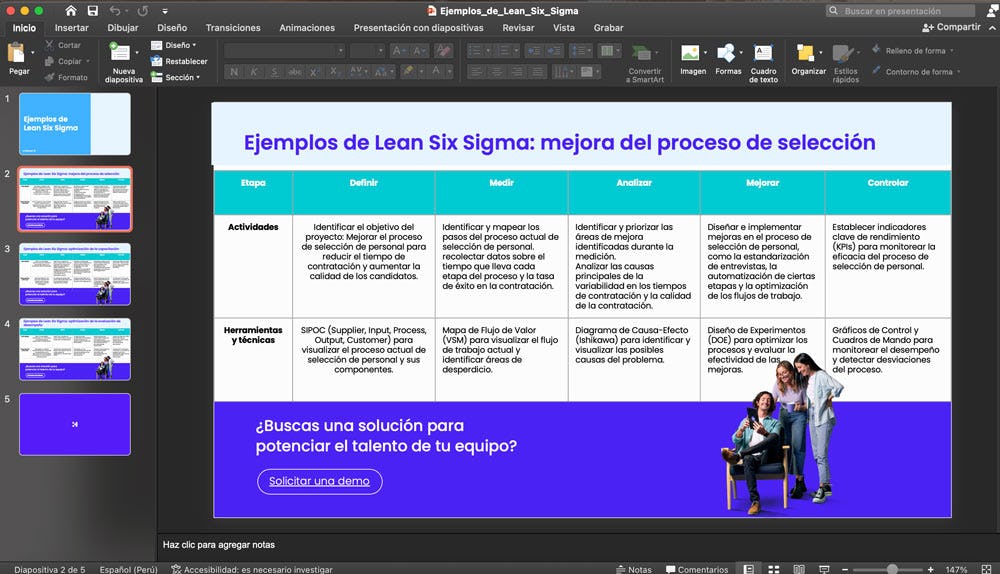This screenshot has height=574, width=1000.
Task: Add a slide with Nueva diapositiva icon
Action: pos(119,52)
